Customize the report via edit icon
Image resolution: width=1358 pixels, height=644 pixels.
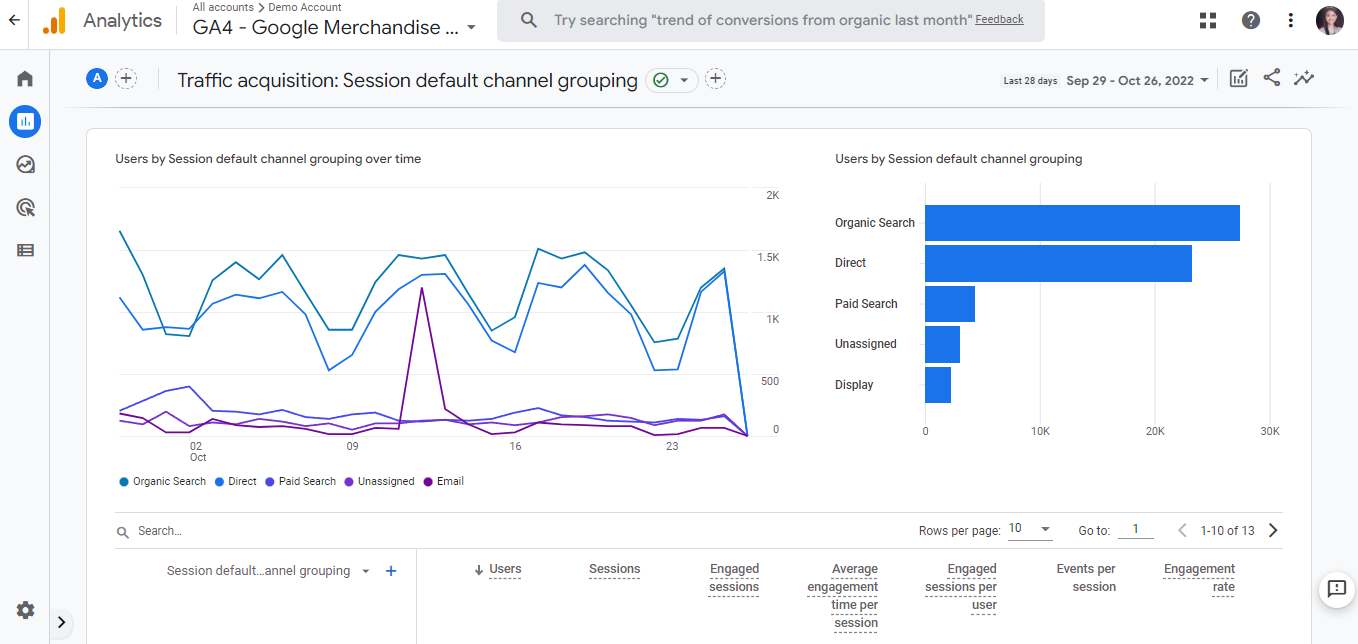(x=1238, y=78)
